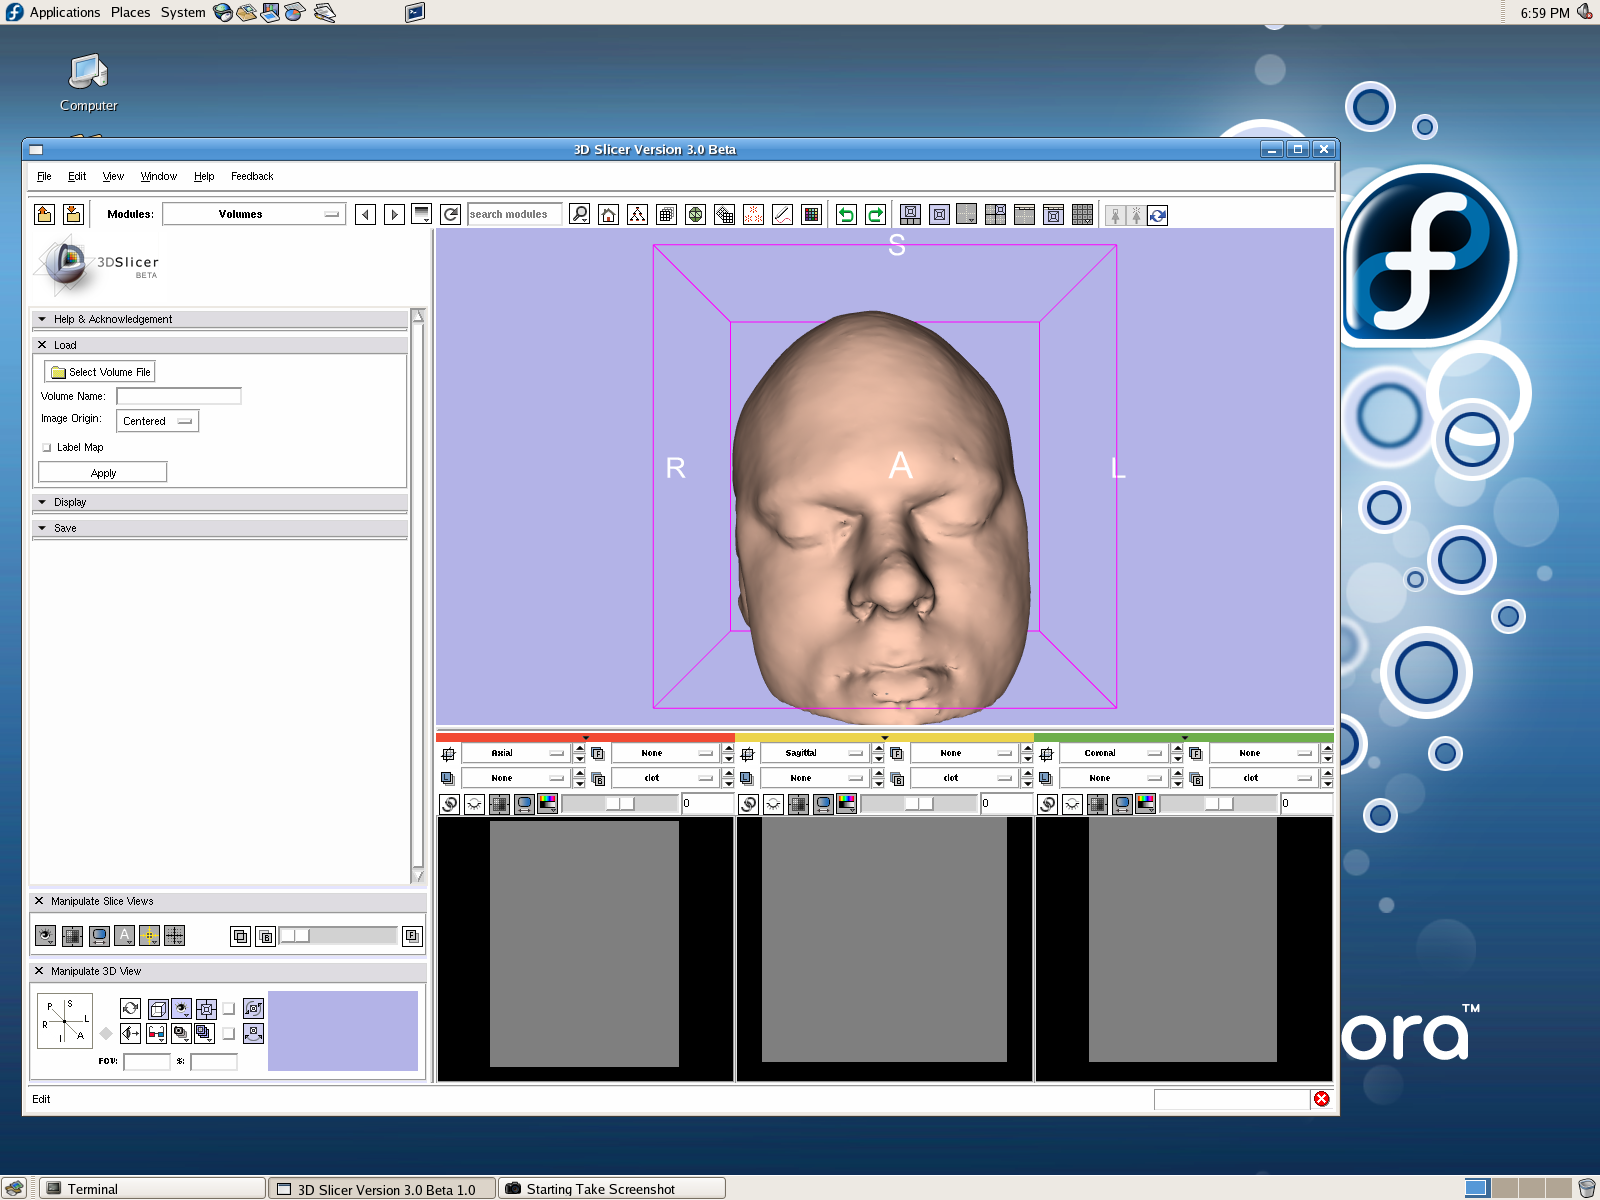Click the rainbow color icon in Axial slice controls
The image size is (1600, 1200).
547,804
